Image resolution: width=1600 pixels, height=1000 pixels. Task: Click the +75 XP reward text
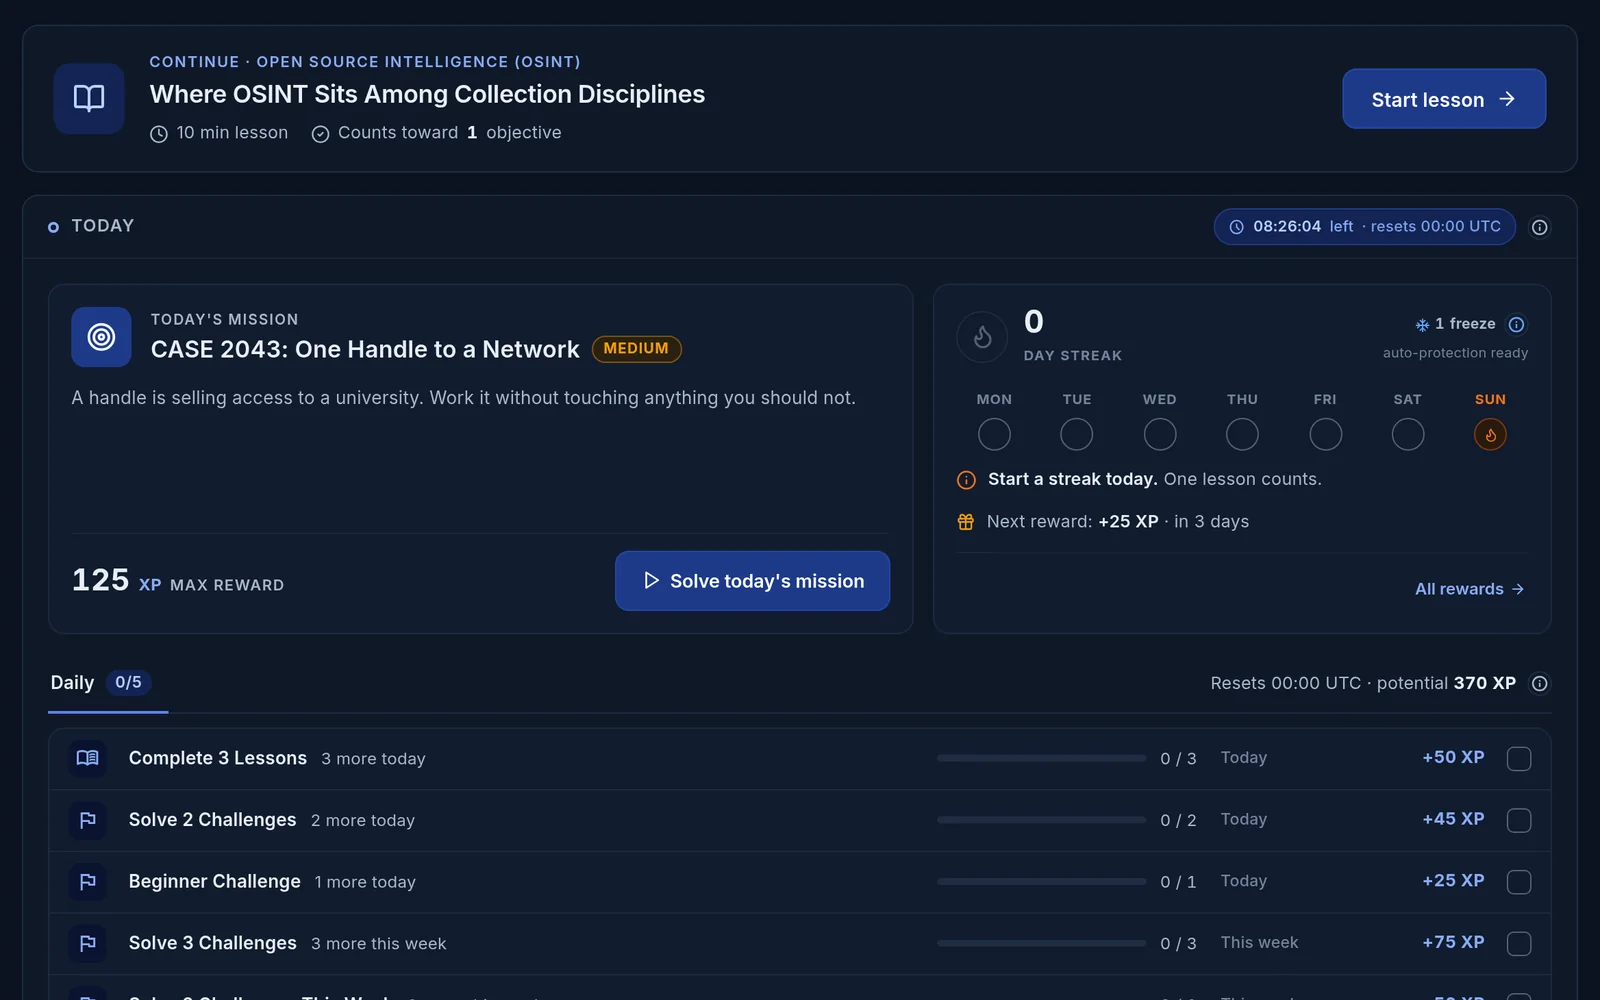(x=1453, y=942)
